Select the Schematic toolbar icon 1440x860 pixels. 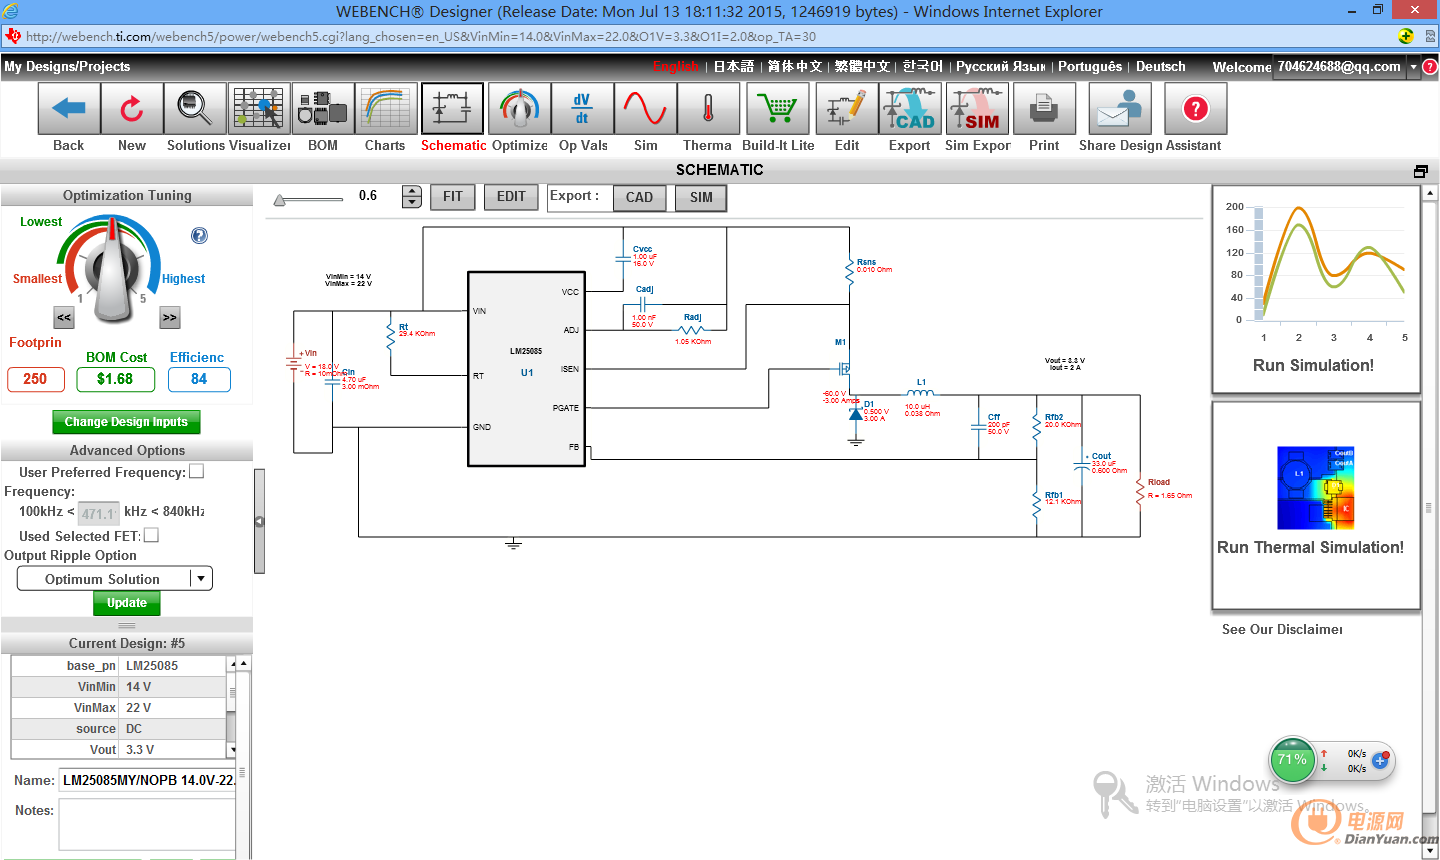click(452, 108)
